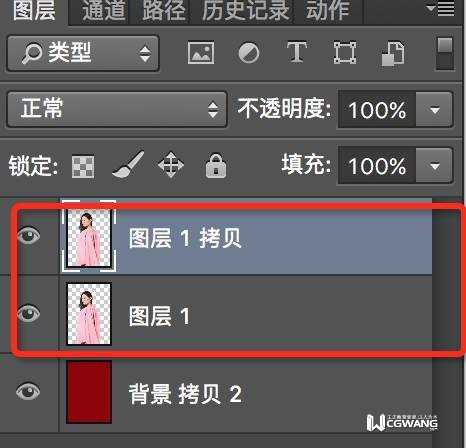Filter for adjustment layers icon

tap(249, 52)
